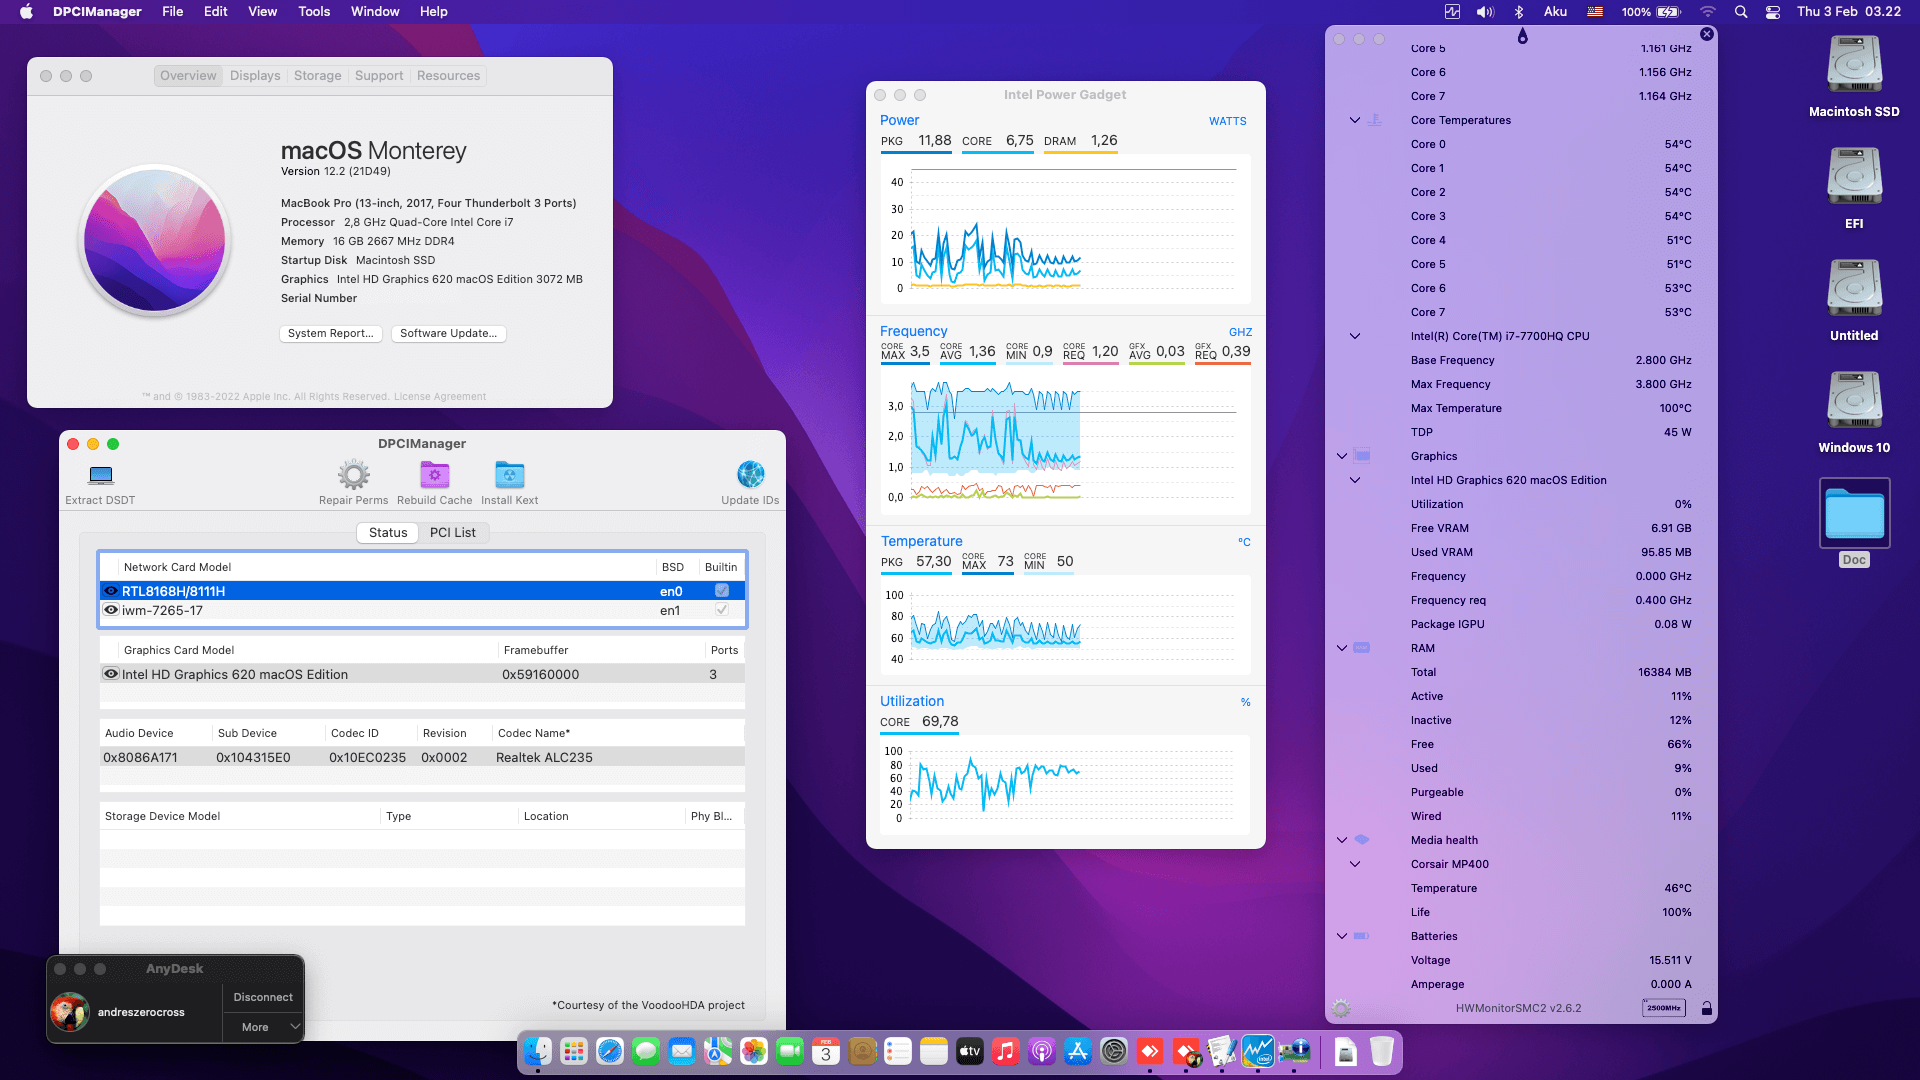Collapse the RAM section chevron
1920x1080 pixels.
(1342, 648)
